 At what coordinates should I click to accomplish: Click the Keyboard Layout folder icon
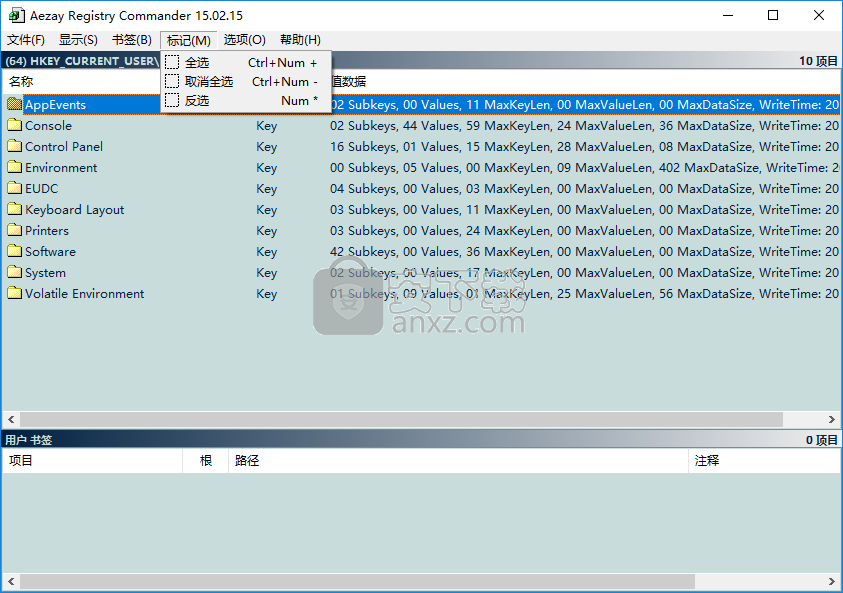click(15, 209)
